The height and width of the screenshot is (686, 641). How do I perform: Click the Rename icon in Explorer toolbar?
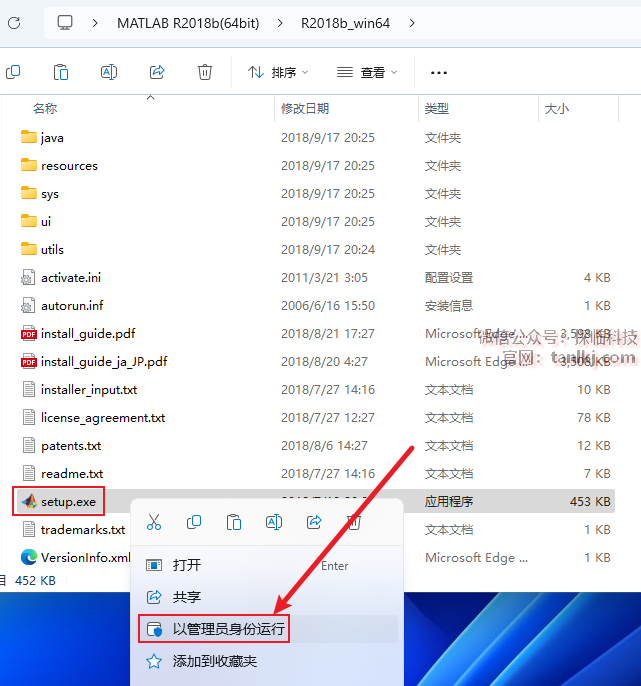click(x=109, y=72)
